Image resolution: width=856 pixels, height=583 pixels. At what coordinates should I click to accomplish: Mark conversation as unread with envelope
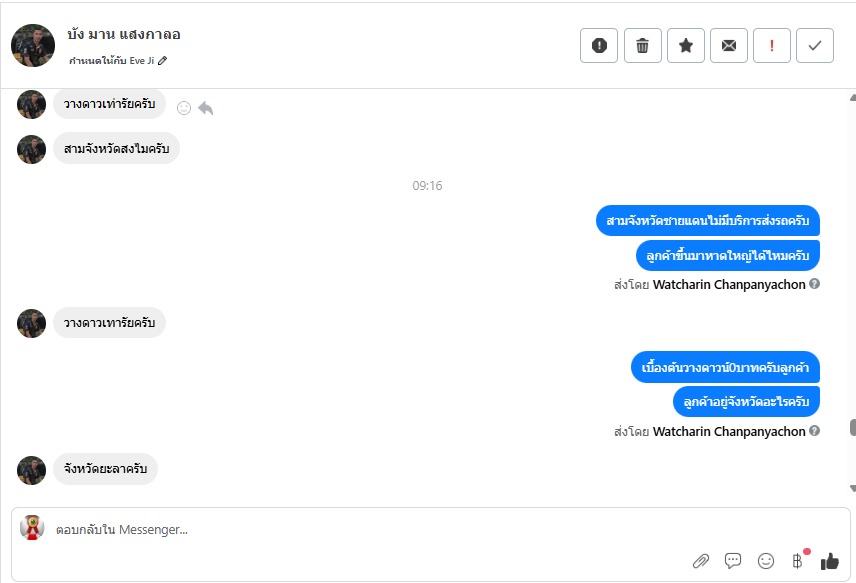(729, 45)
